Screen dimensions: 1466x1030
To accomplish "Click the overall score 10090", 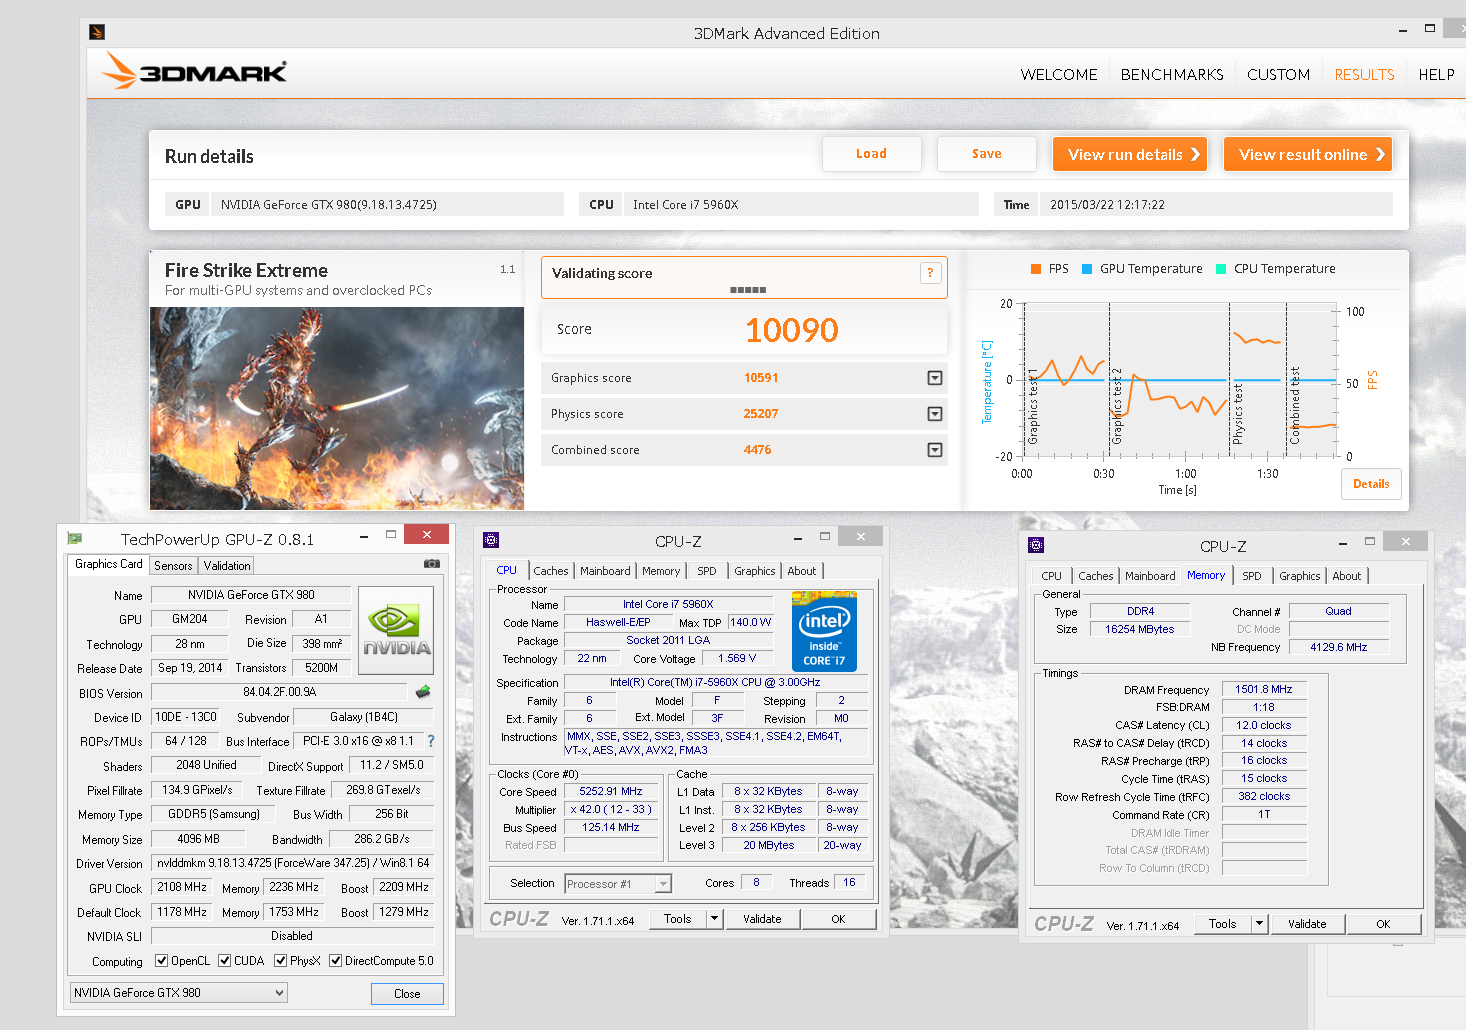I will (x=792, y=330).
